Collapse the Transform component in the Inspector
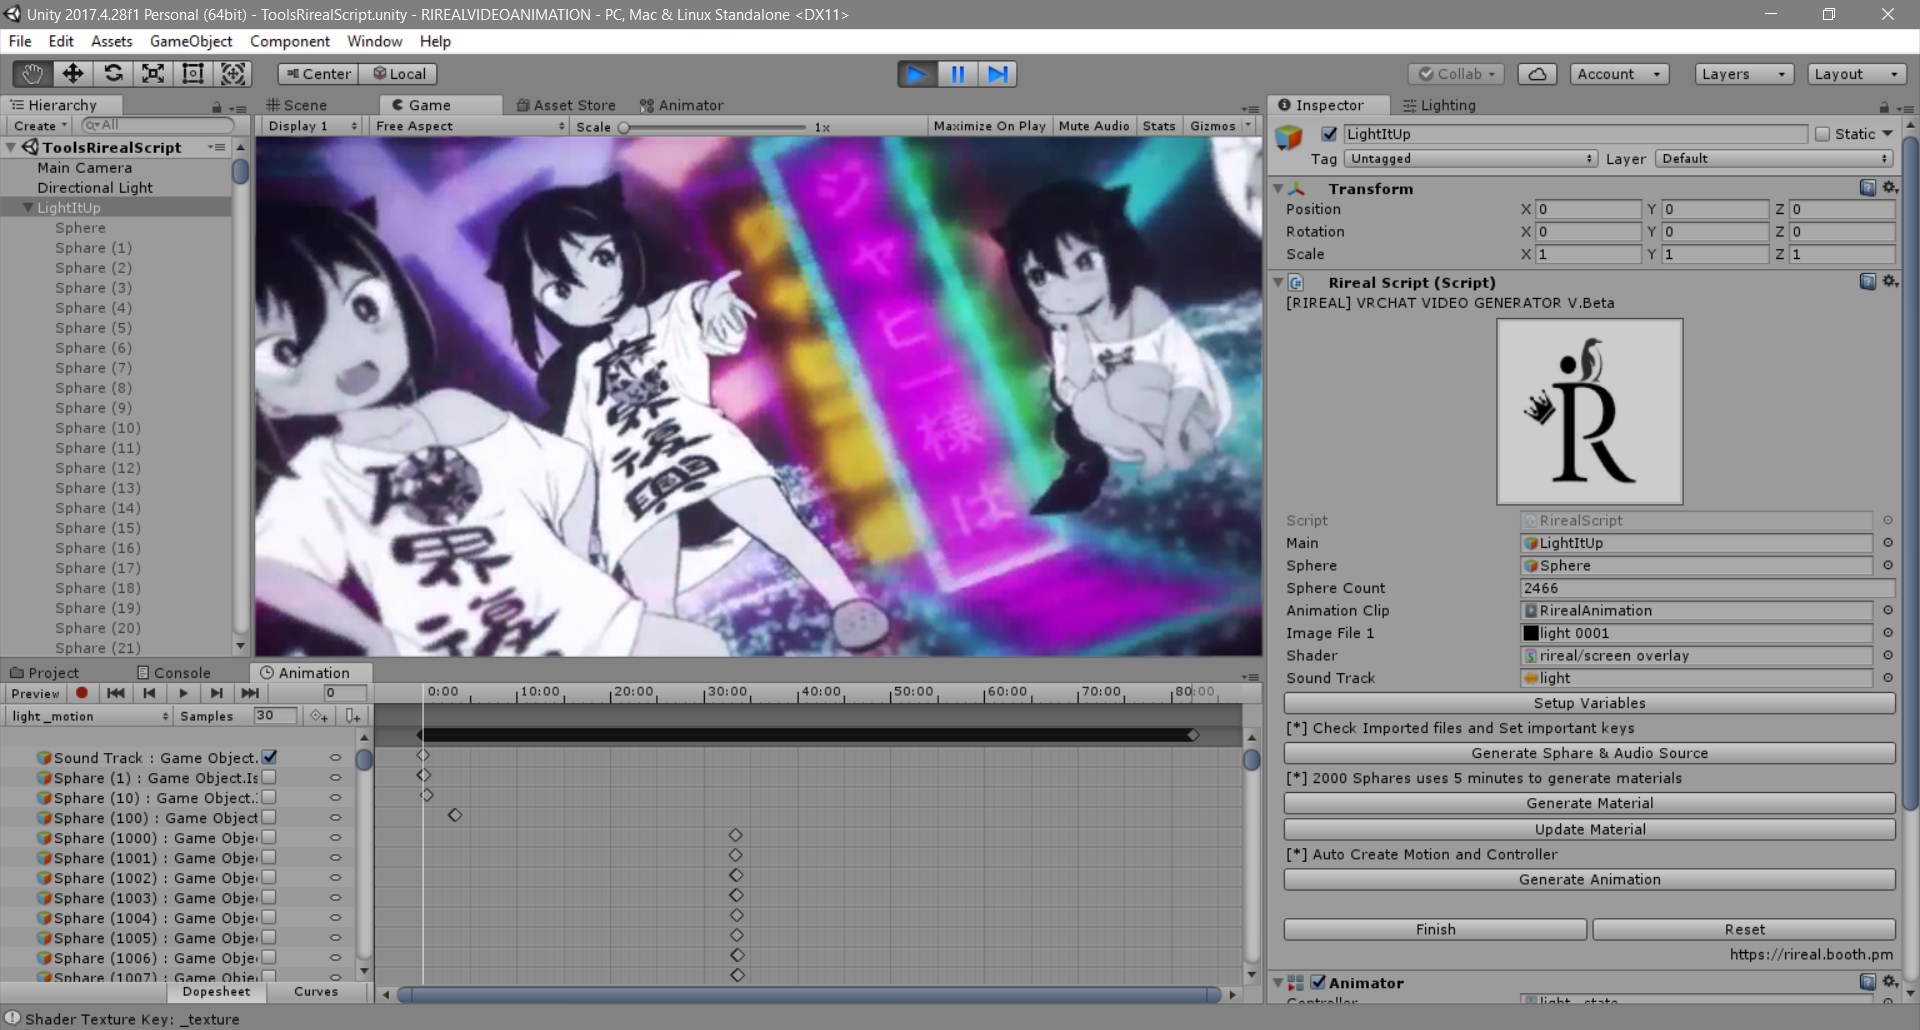This screenshot has width=1920, height=1030. [1280, 188]
